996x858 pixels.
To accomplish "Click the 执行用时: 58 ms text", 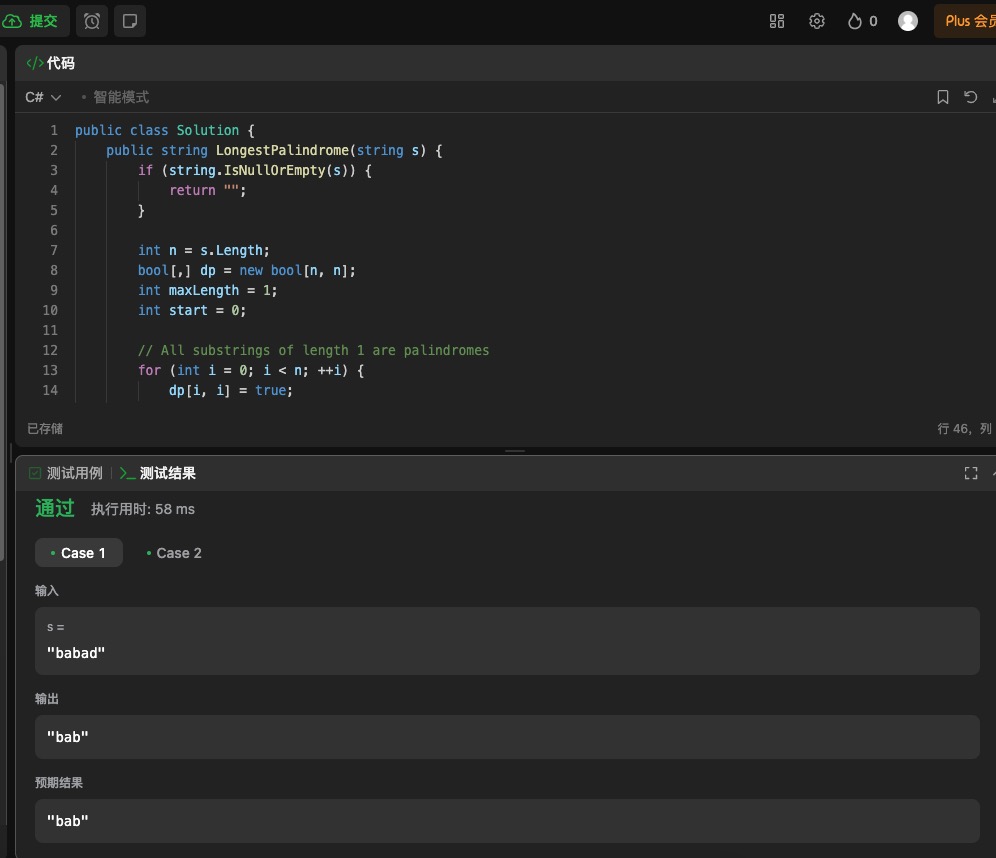I will pyautogui.click(x=143, y=509).
